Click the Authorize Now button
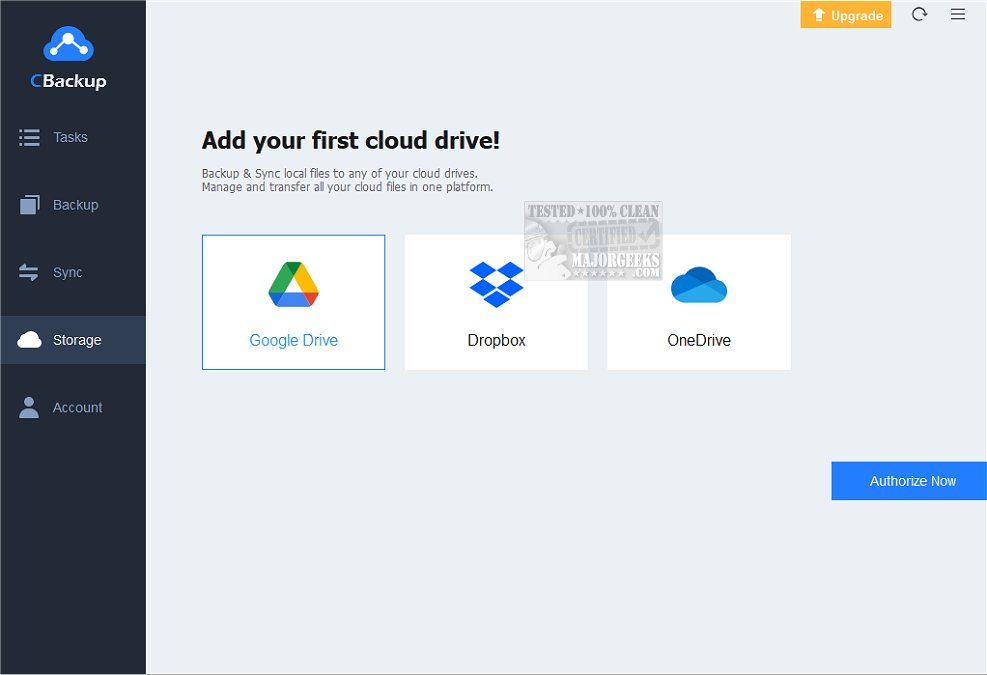This screenshot has width=987, height=675. click(909, 481)
